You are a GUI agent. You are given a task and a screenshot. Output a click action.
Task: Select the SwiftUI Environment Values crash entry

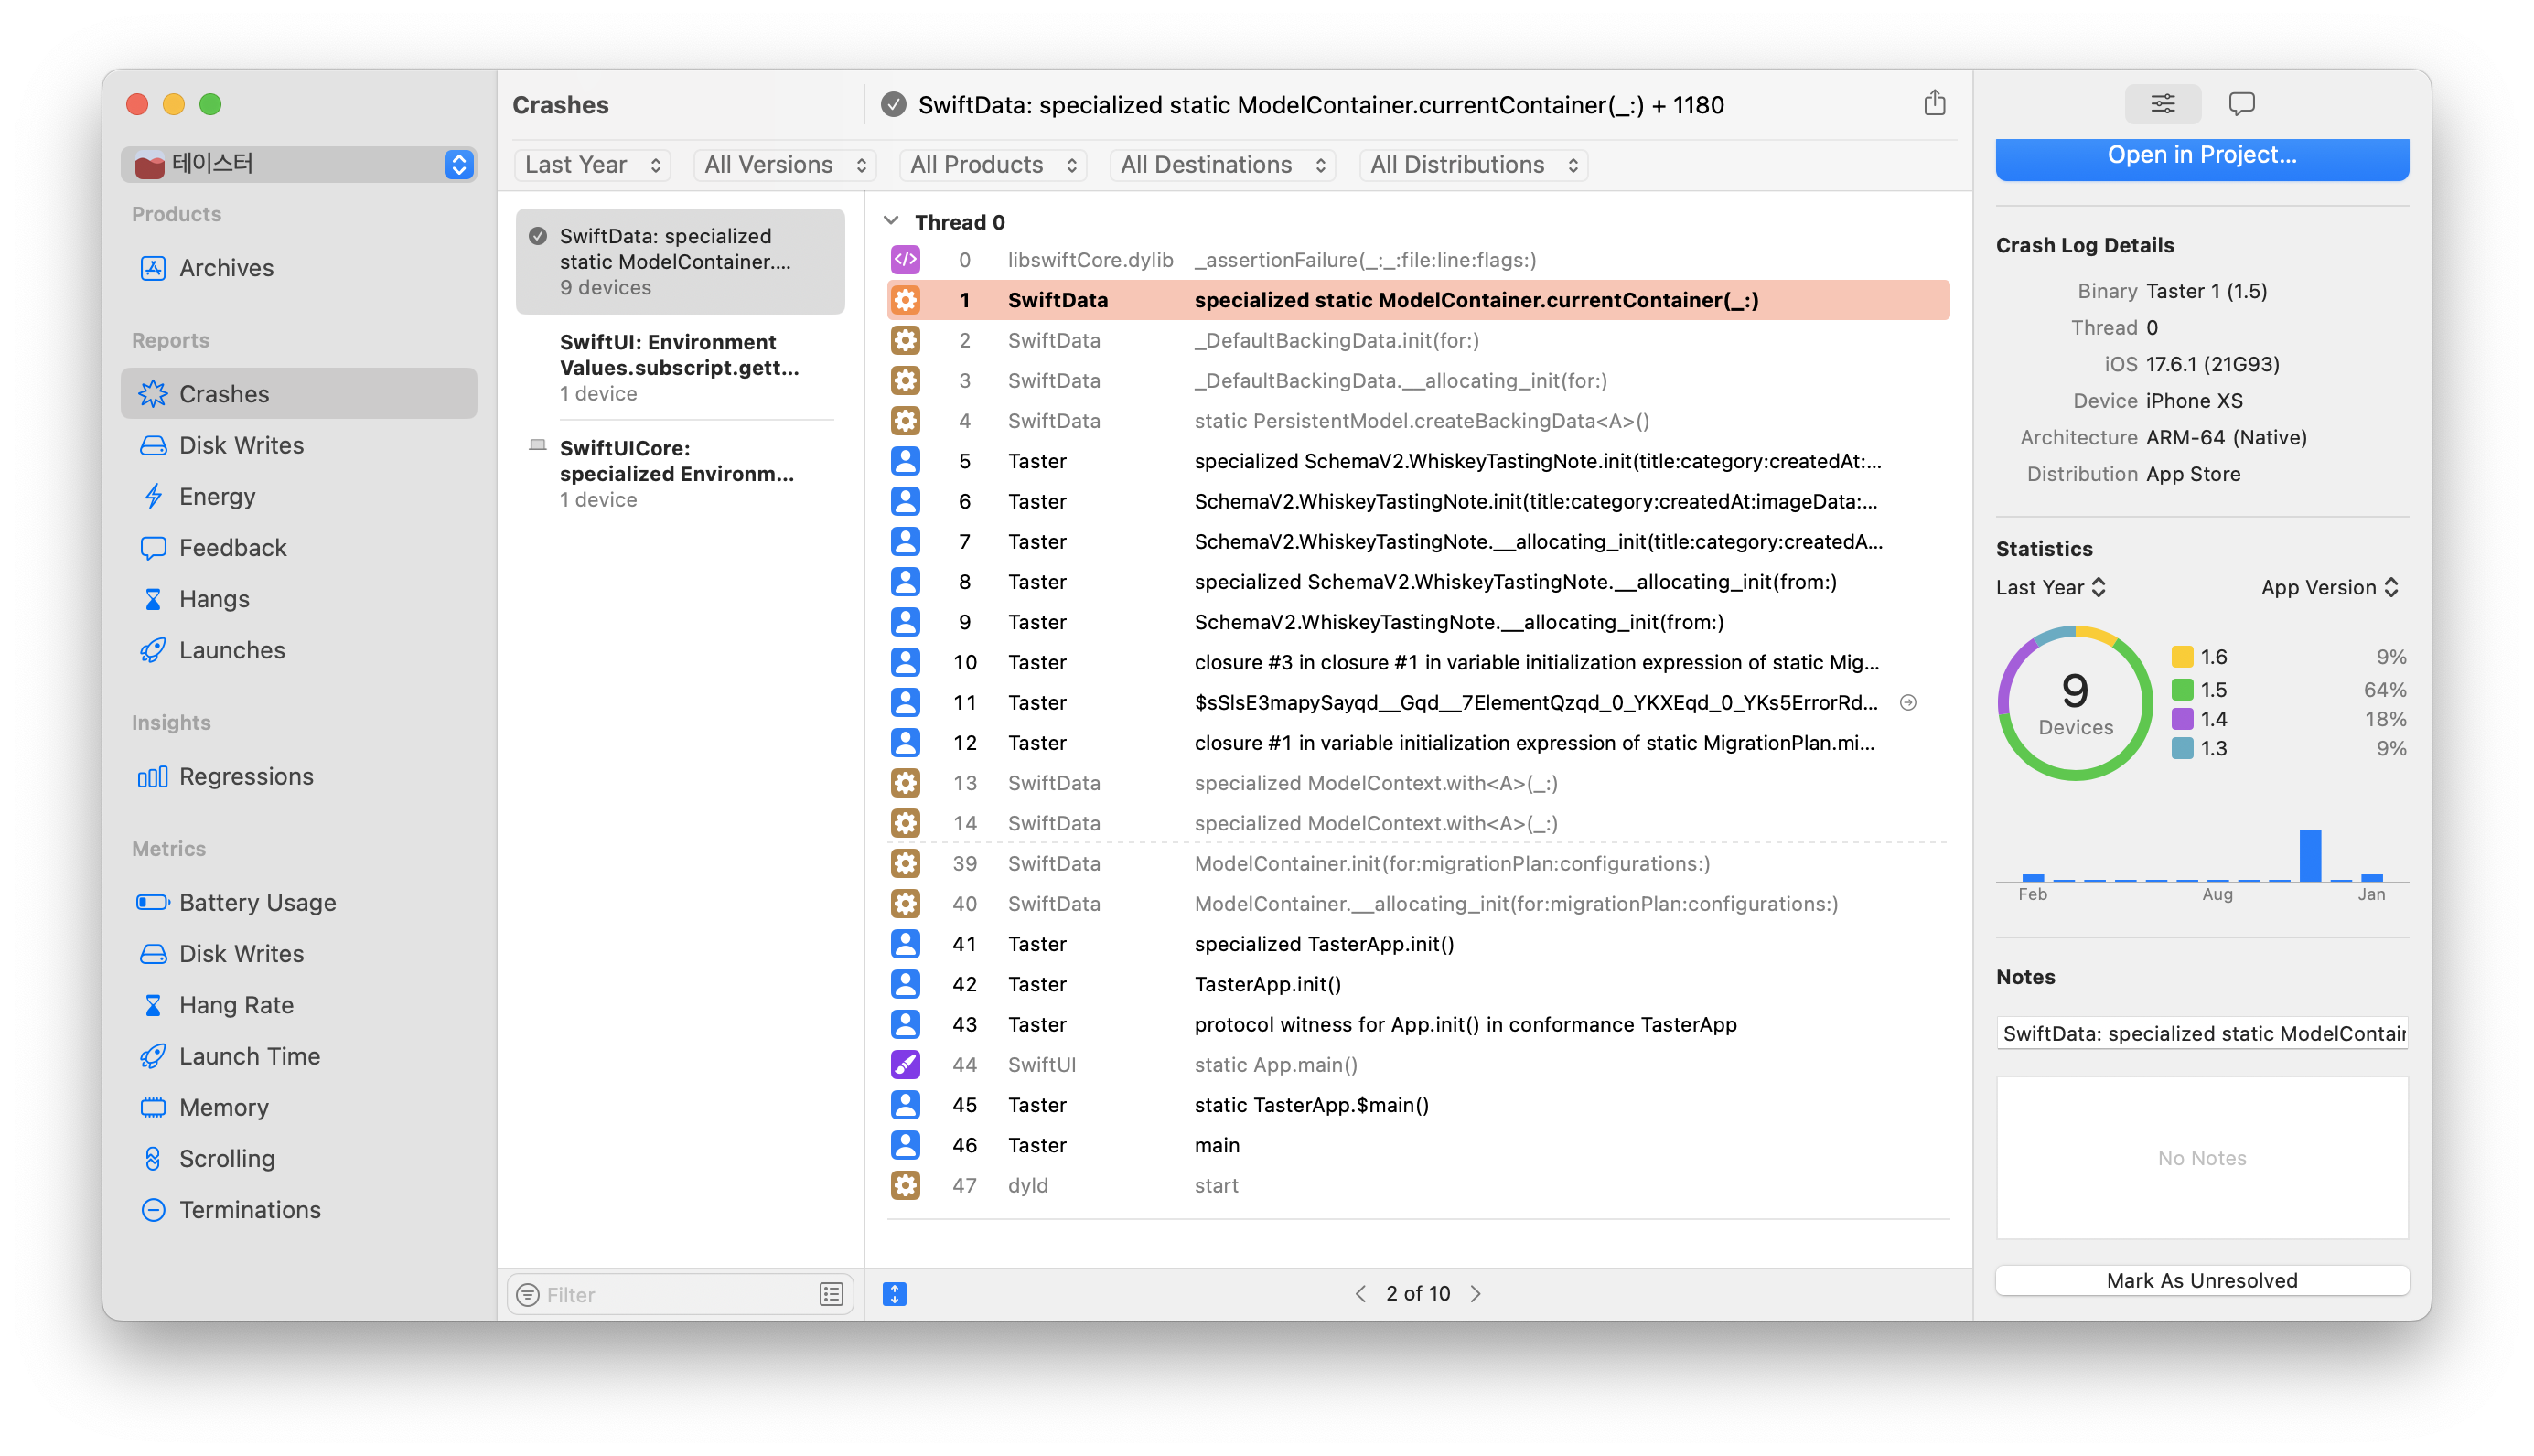[680, 367]
